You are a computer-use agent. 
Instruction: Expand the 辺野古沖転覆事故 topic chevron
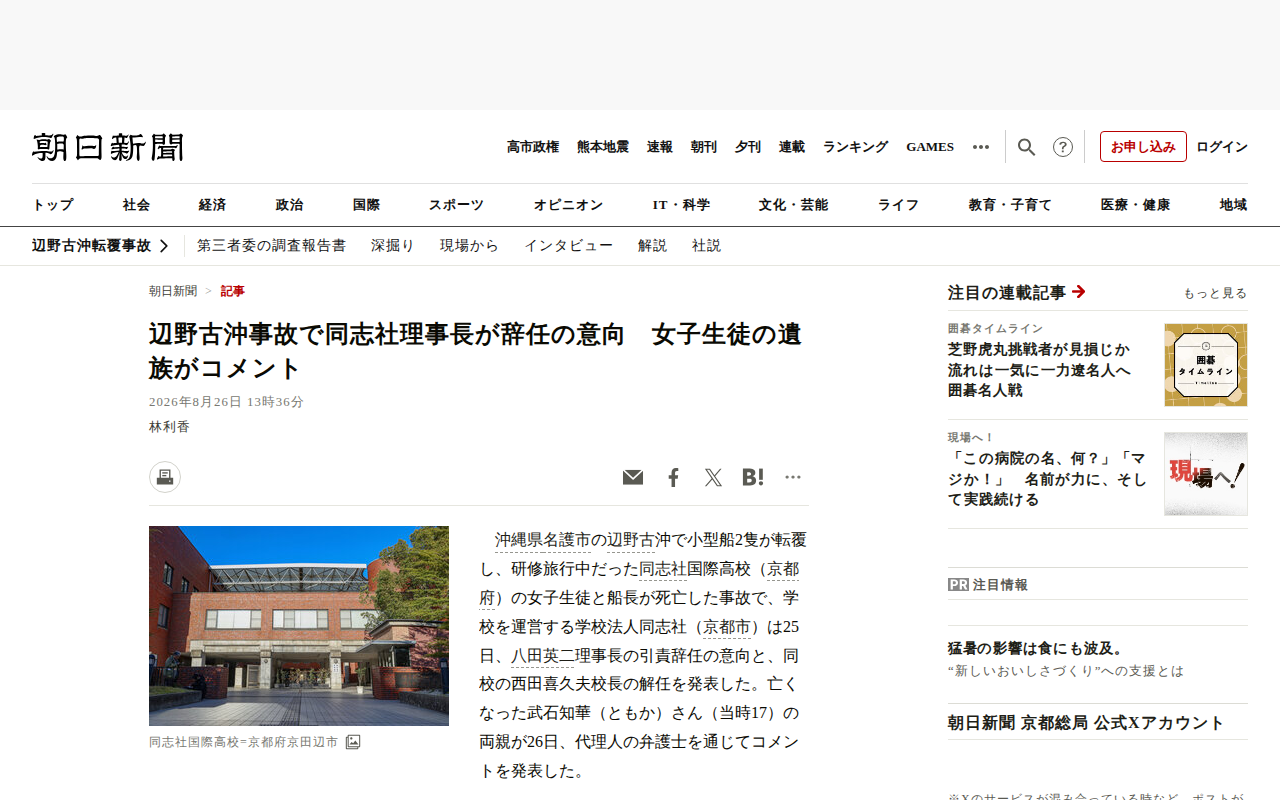(164, 246)
